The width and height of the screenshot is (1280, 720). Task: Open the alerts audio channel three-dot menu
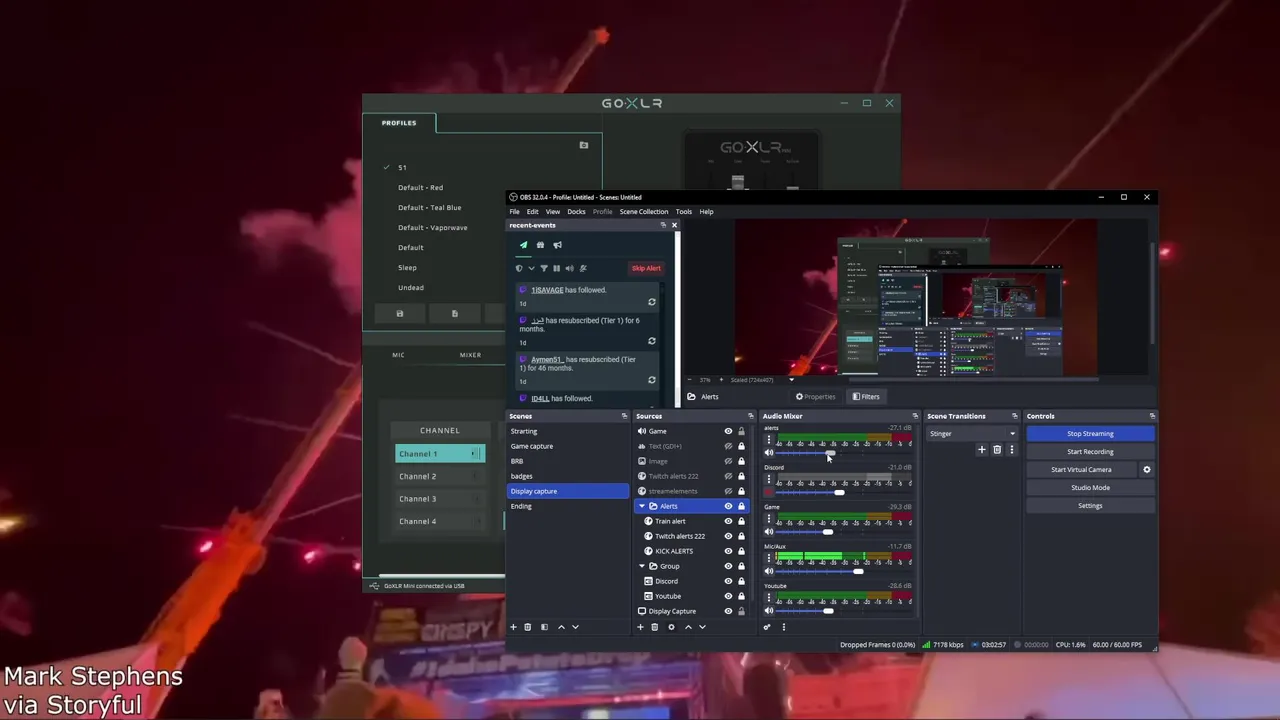pos(768,440)
